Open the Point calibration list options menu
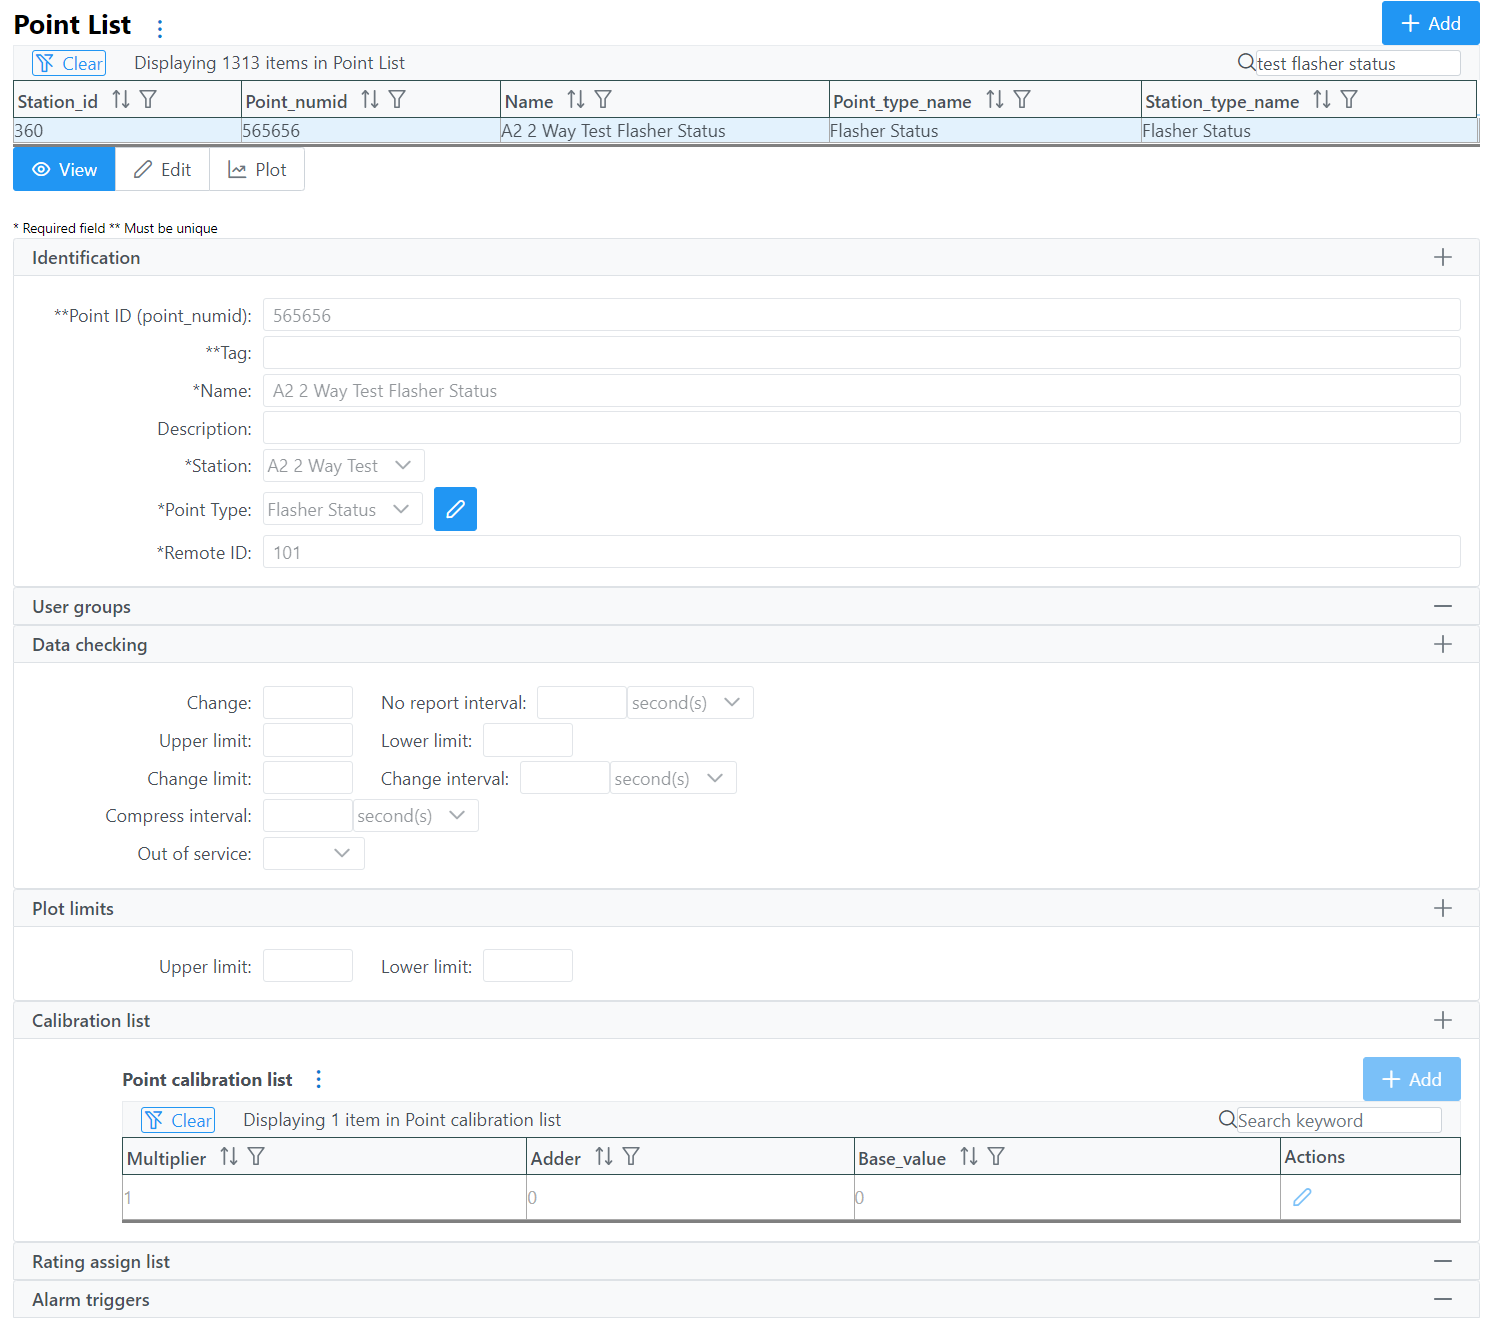Screen dimensions: 1487x1330 click(x=319, y=1079)
